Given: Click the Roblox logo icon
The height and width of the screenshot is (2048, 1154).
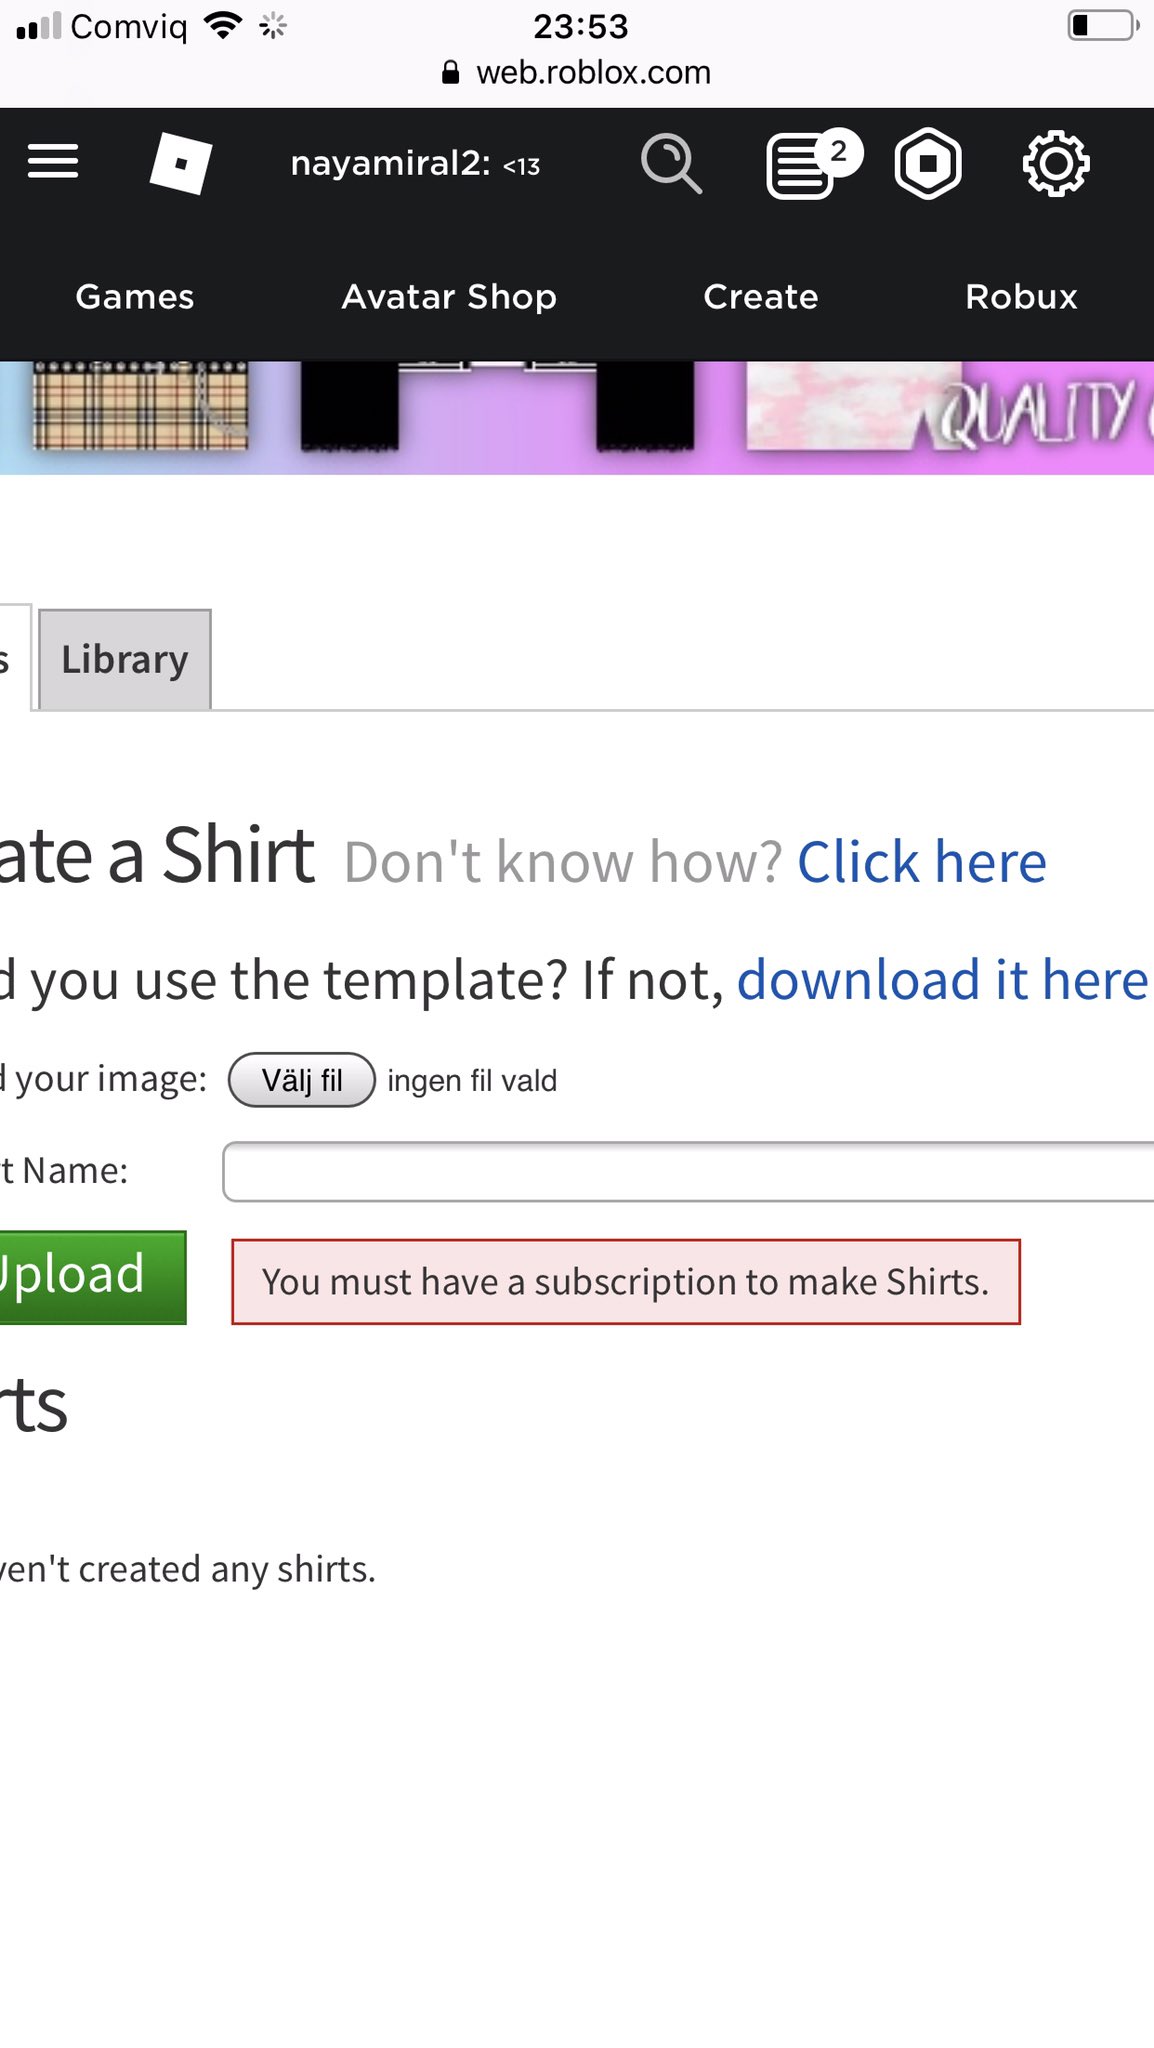Looking at the screenshot, I should click(x=181, y=163).
